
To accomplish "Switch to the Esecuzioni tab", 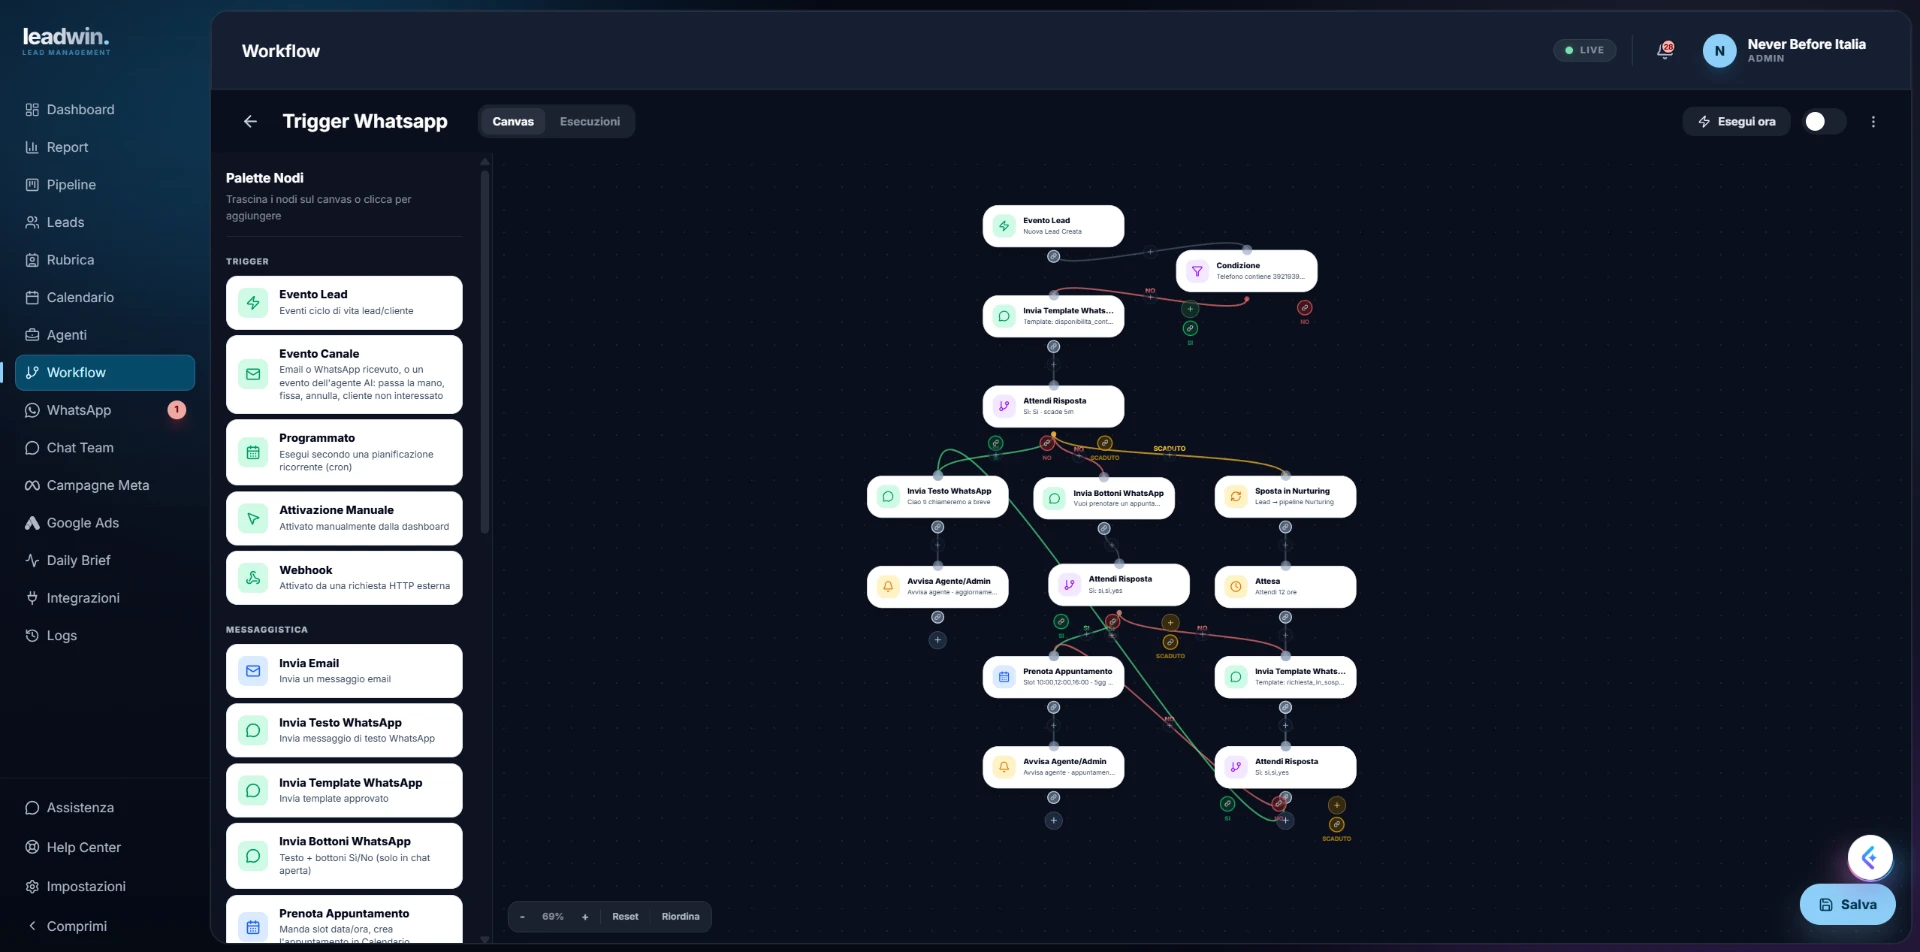I will [589, 121].
